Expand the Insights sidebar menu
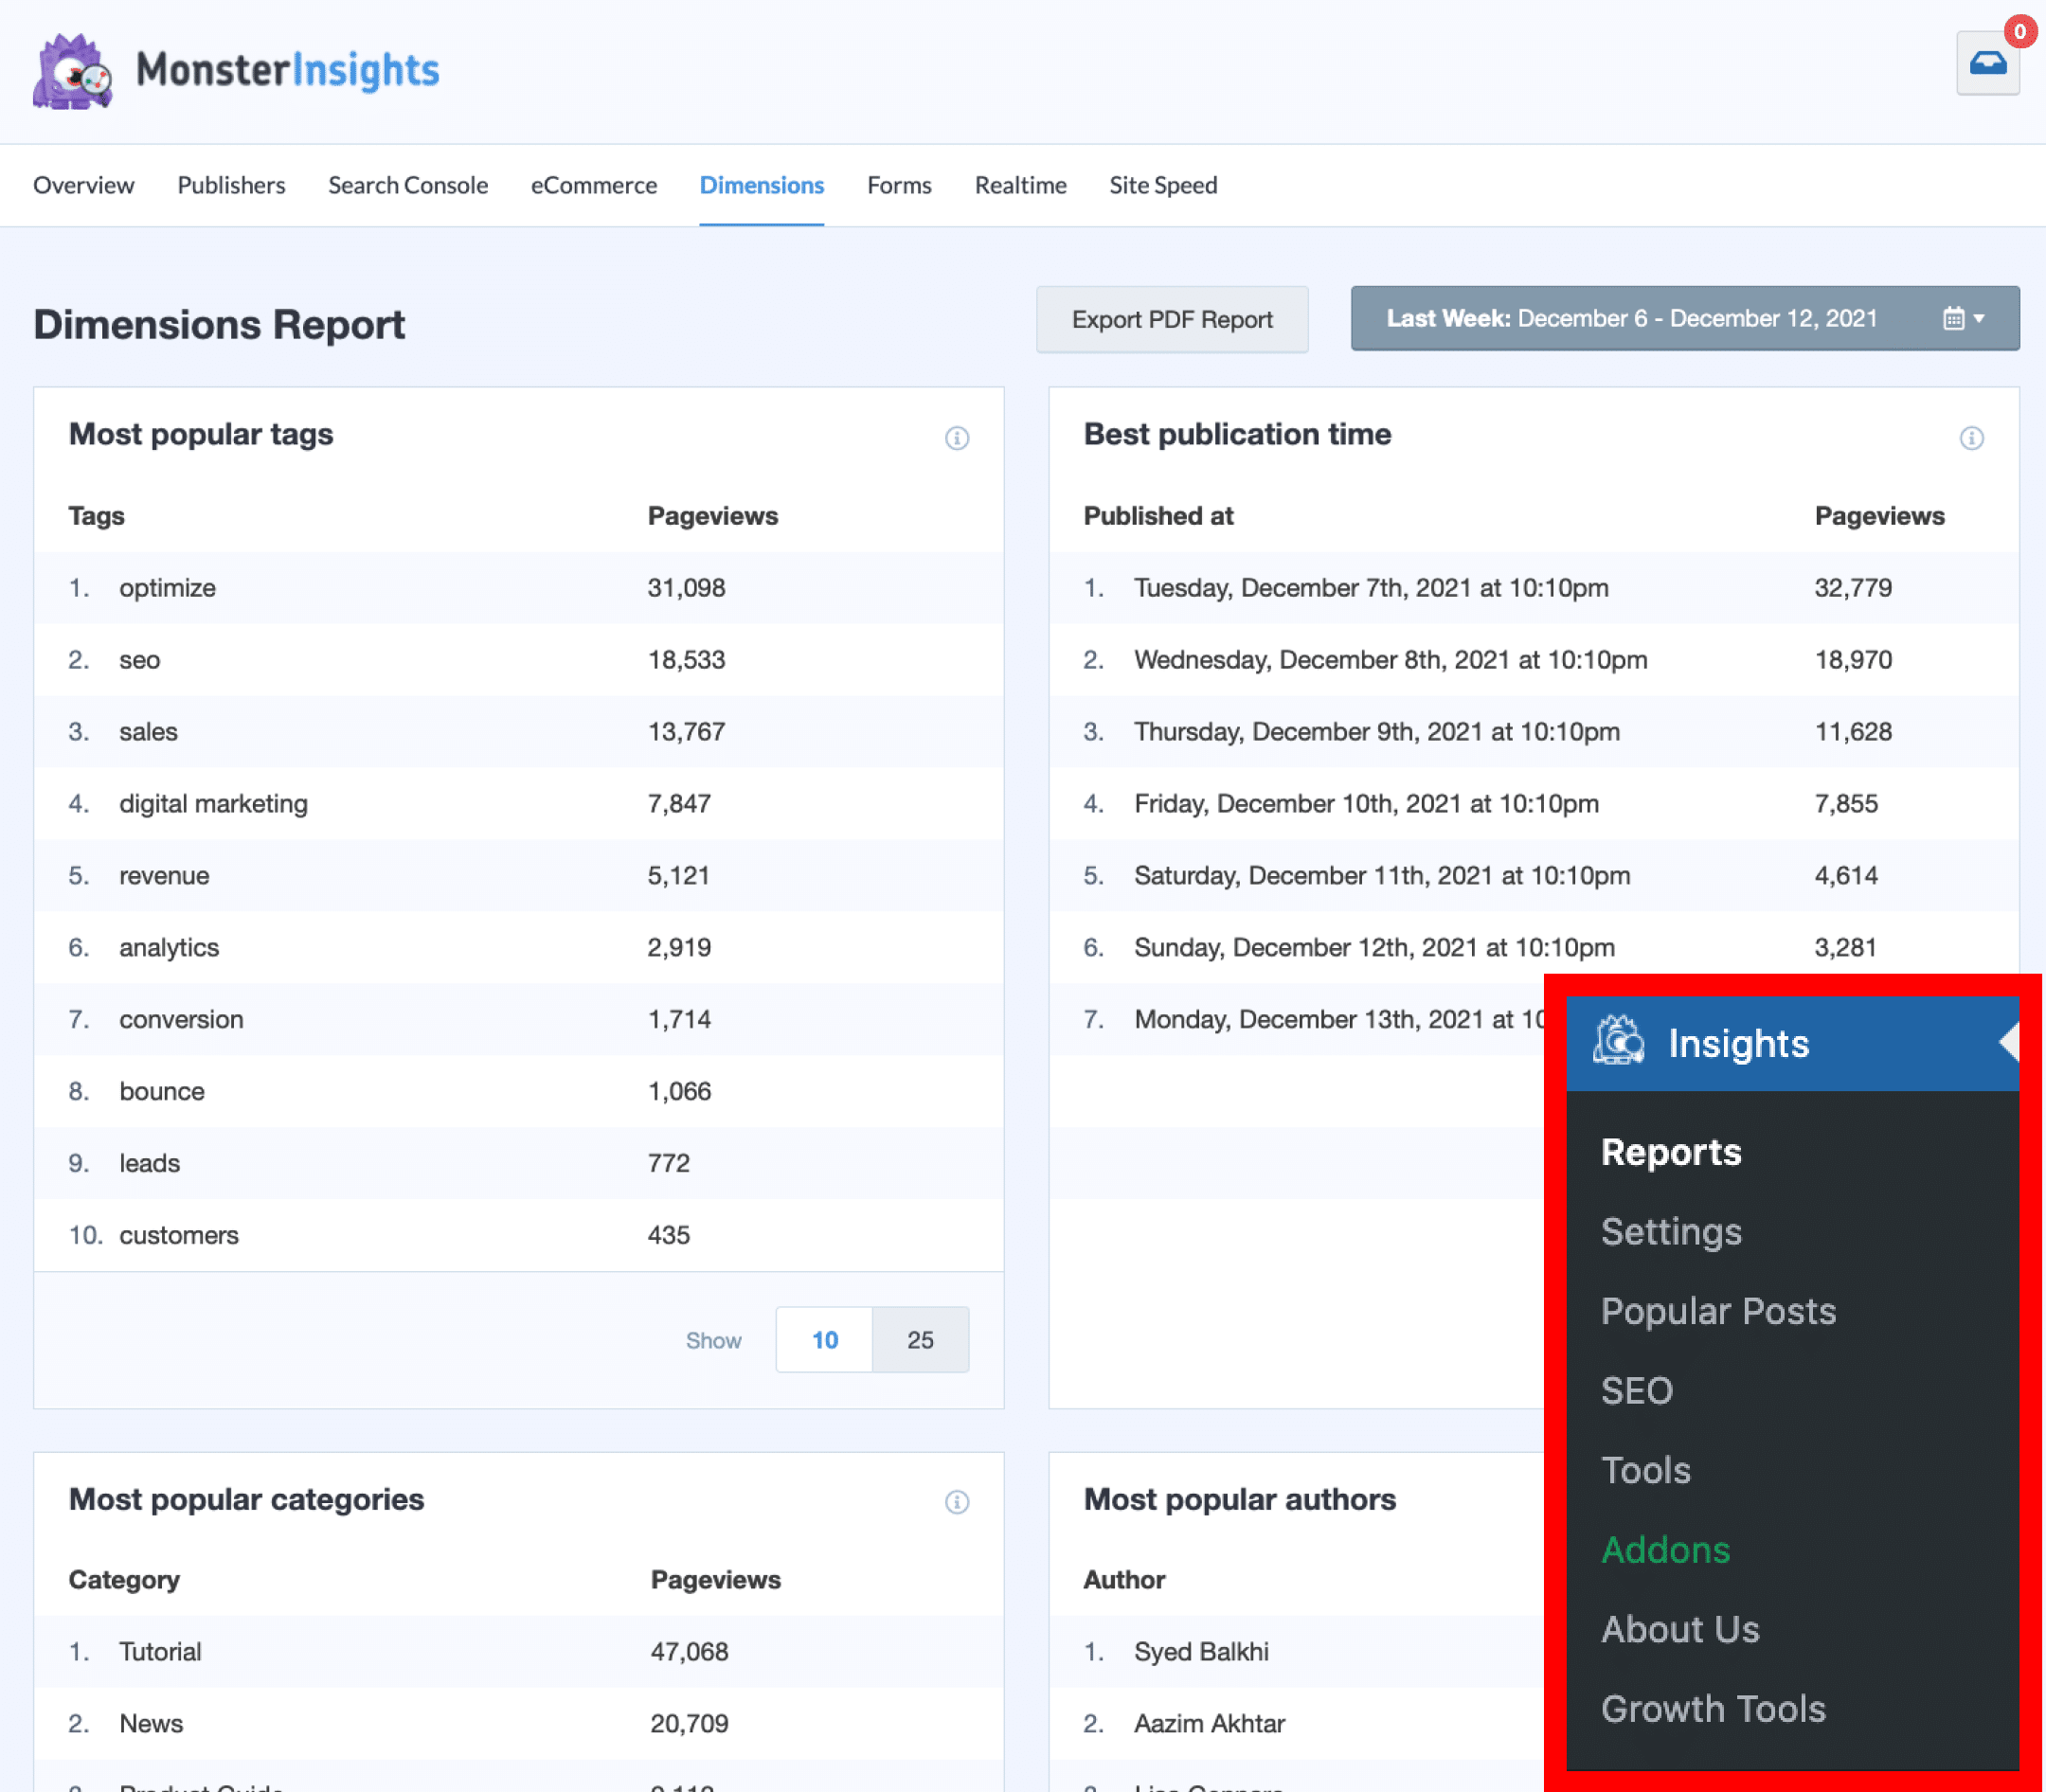2046x1792 pixels. click(x=1738, y=1044)
